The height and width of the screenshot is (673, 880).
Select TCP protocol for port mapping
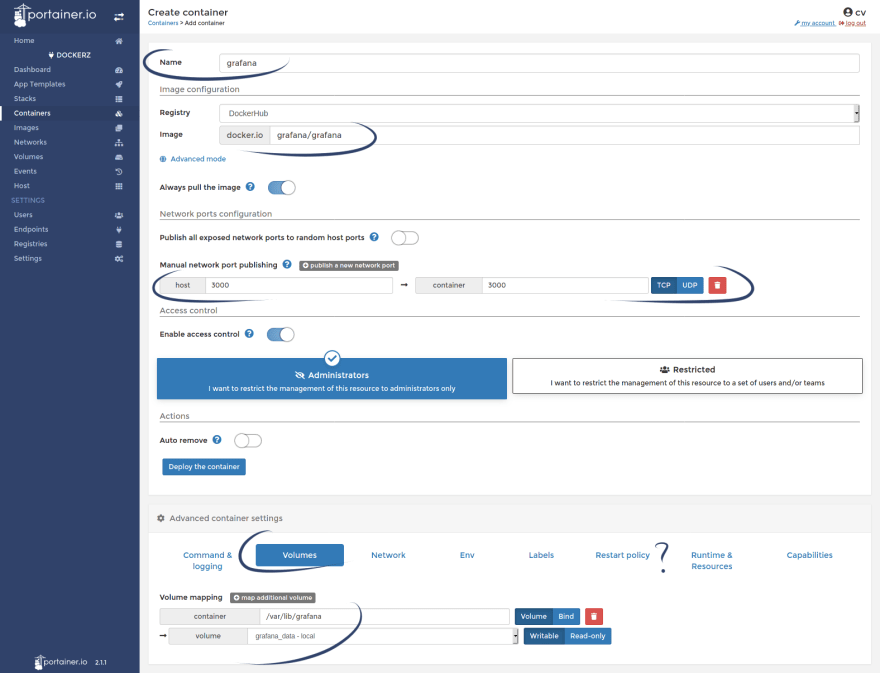click(664, 285)
